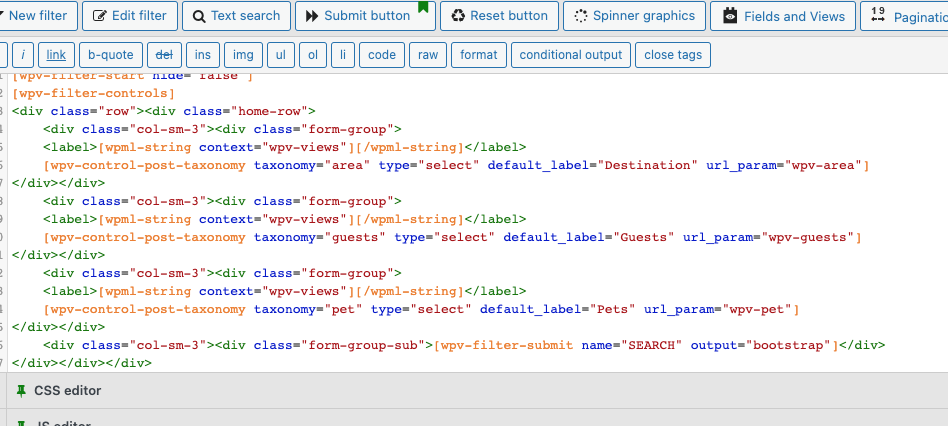The image size is (948, 426).
Task: Click wpv-filter-submit shortcode name
Action: 507,345
